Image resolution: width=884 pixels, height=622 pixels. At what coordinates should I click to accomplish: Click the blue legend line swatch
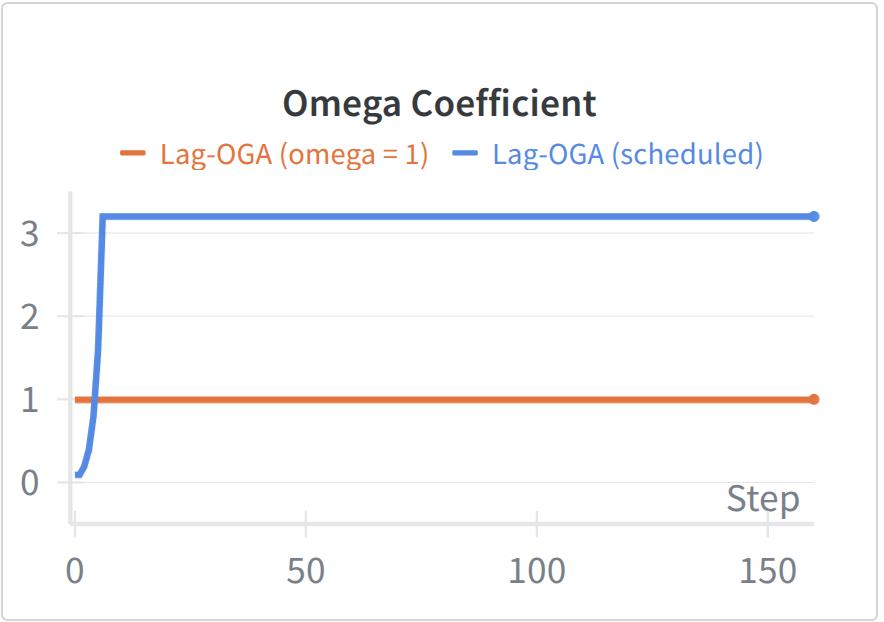coord(465,154)
